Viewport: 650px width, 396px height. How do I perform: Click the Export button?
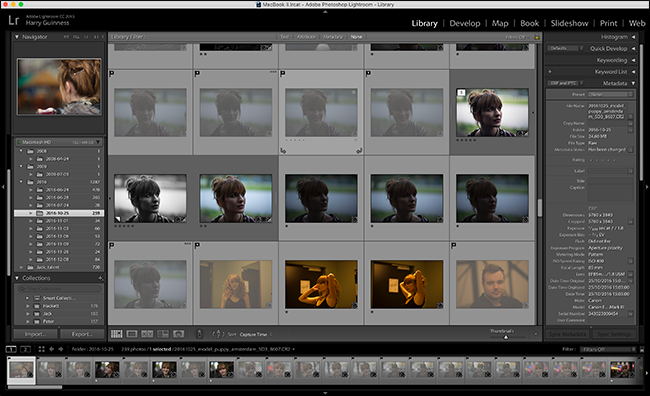(82, 334)
